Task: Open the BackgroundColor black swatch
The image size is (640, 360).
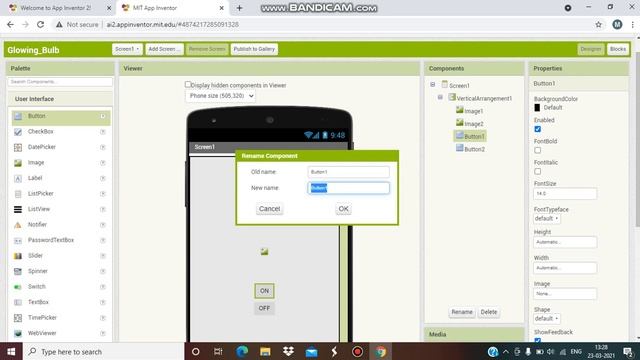Action: [x=537, y=108]
